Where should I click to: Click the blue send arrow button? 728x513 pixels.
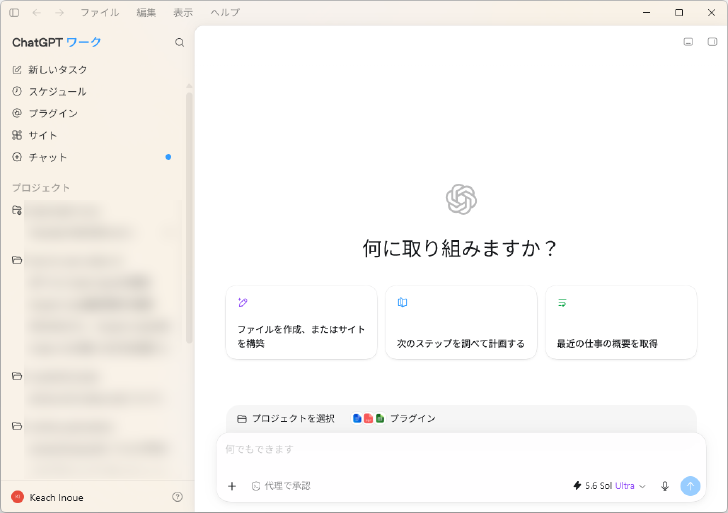[690, 486]
